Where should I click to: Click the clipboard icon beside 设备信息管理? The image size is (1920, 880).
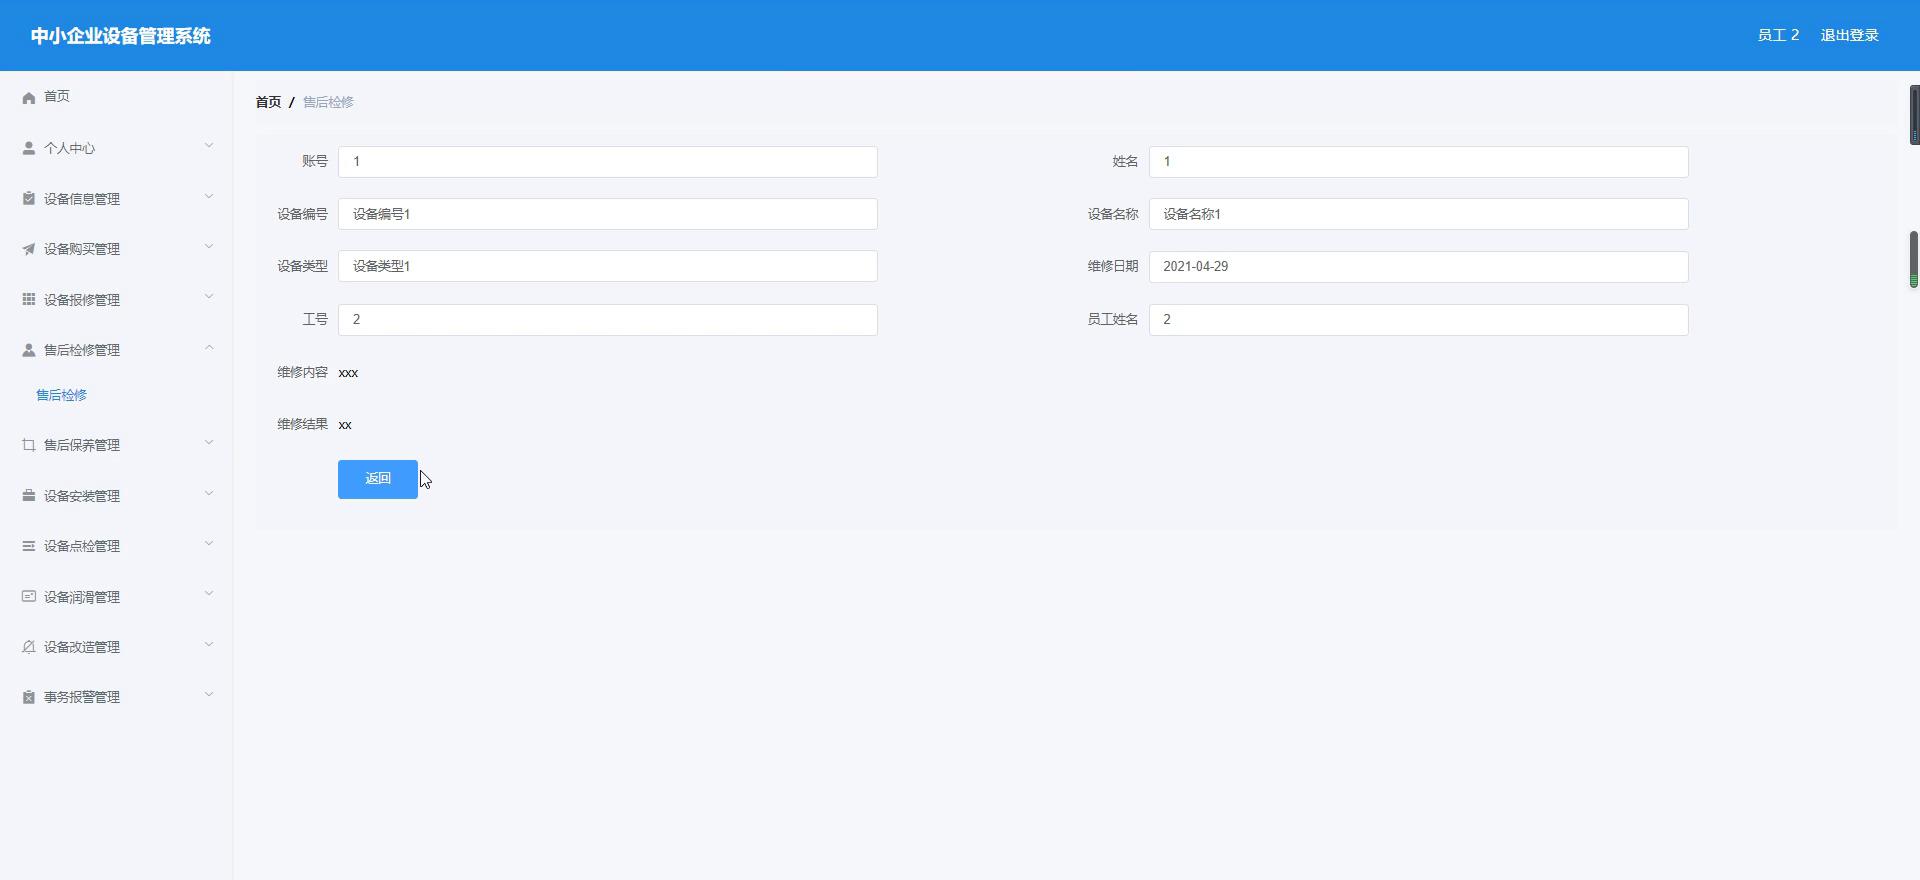(x=29, y=199)
